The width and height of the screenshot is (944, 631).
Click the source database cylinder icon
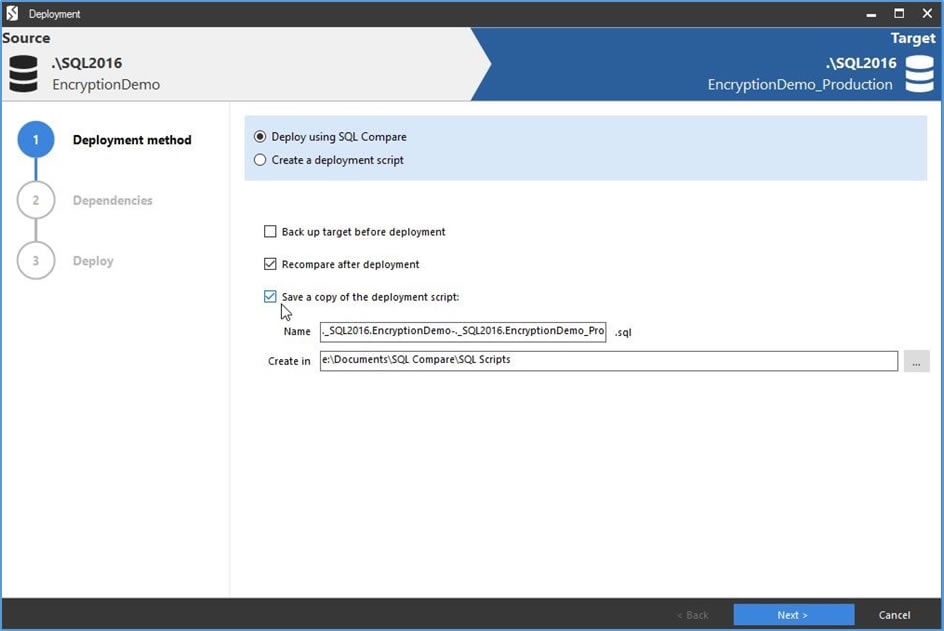pos(23,73)
